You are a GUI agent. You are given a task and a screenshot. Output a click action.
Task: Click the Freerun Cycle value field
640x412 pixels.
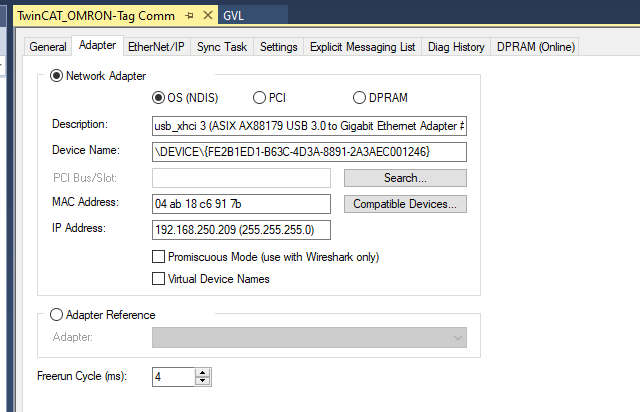[x=173, y=377]
